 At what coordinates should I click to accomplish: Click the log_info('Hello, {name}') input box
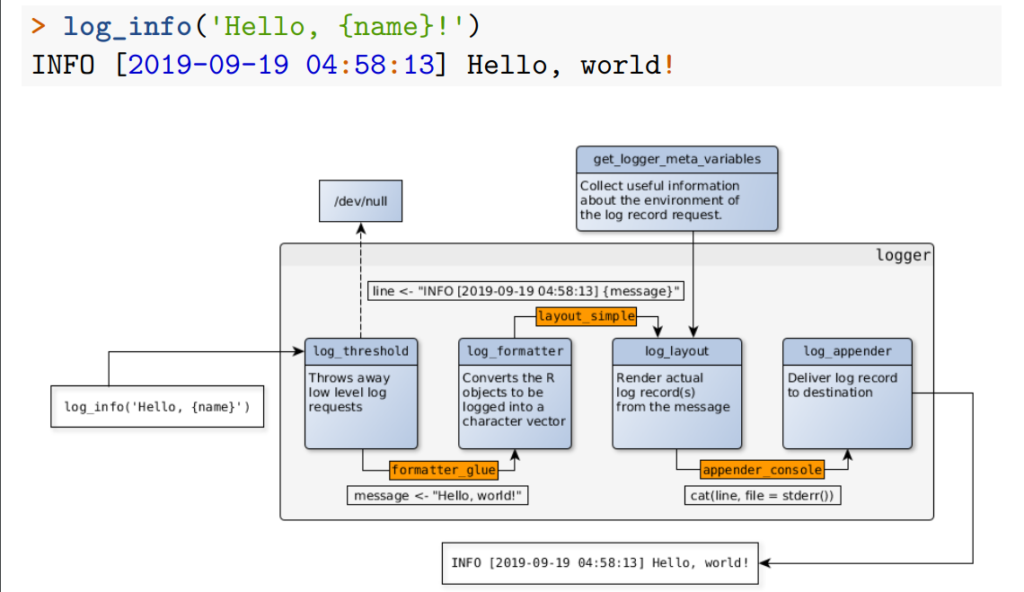[157, 406]
